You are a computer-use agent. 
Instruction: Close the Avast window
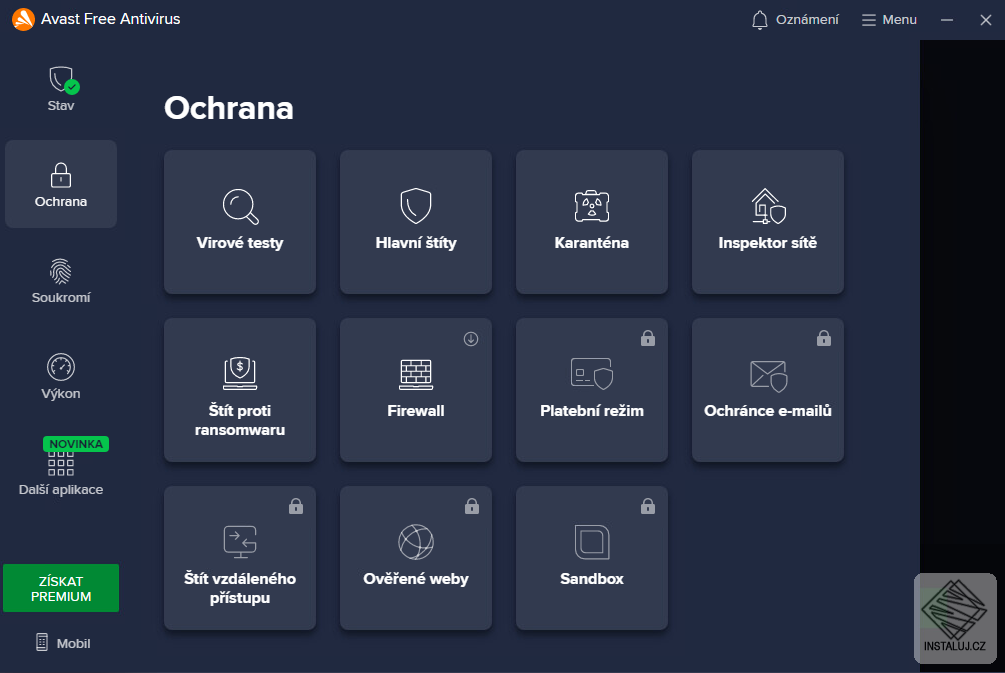[986, 20]
